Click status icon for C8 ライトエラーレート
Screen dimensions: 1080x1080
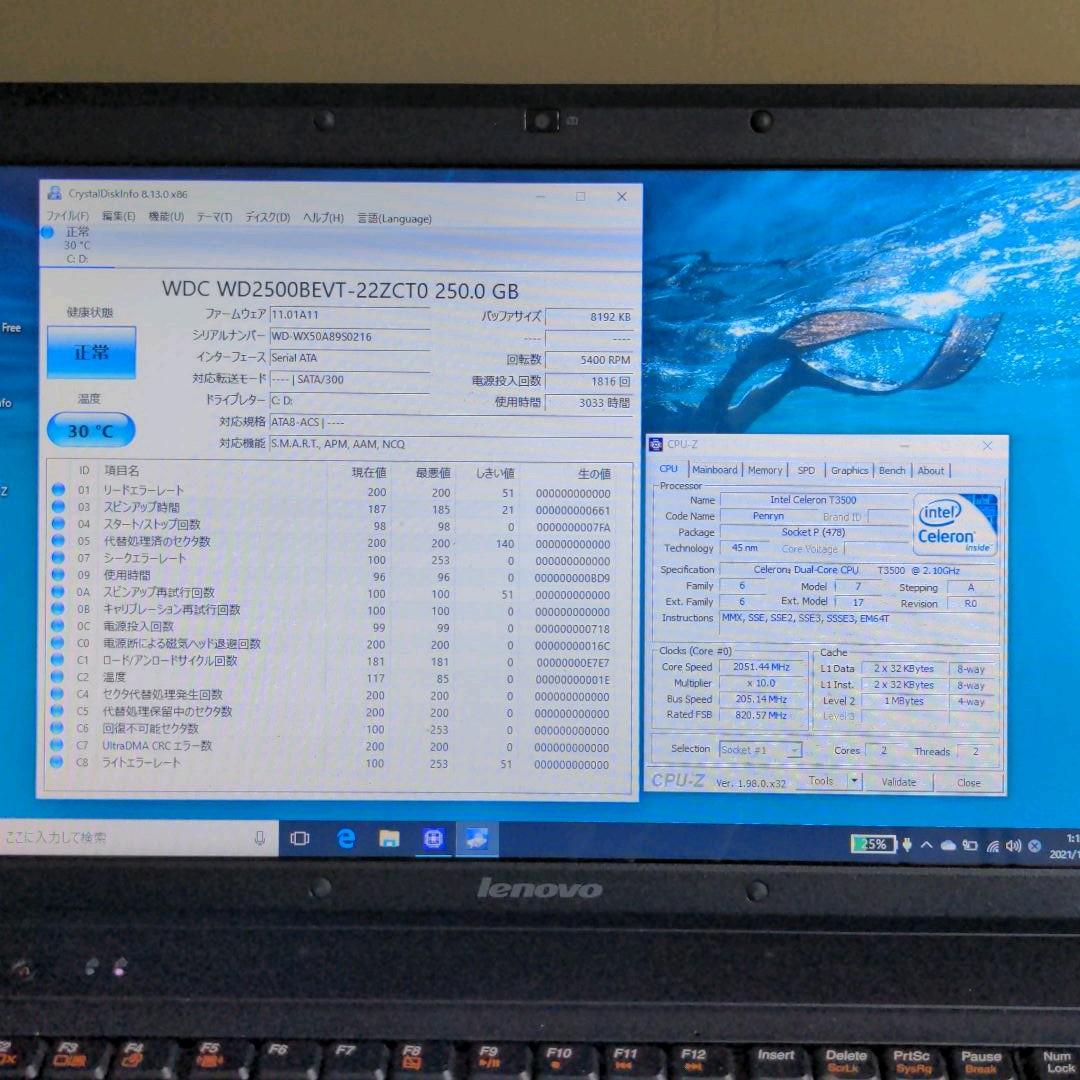tap(57, 762)
